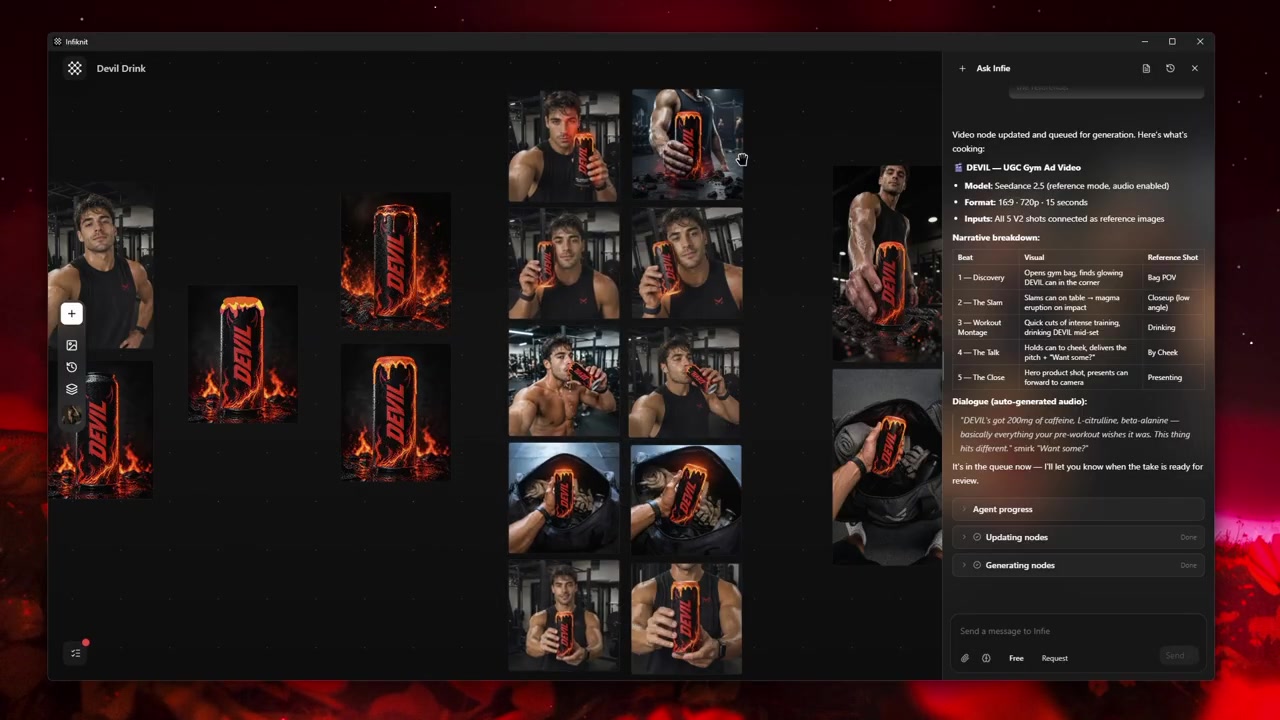Select the shirtless man drinking image
The height and width of the screenshot is (720, 1280).
564,381
